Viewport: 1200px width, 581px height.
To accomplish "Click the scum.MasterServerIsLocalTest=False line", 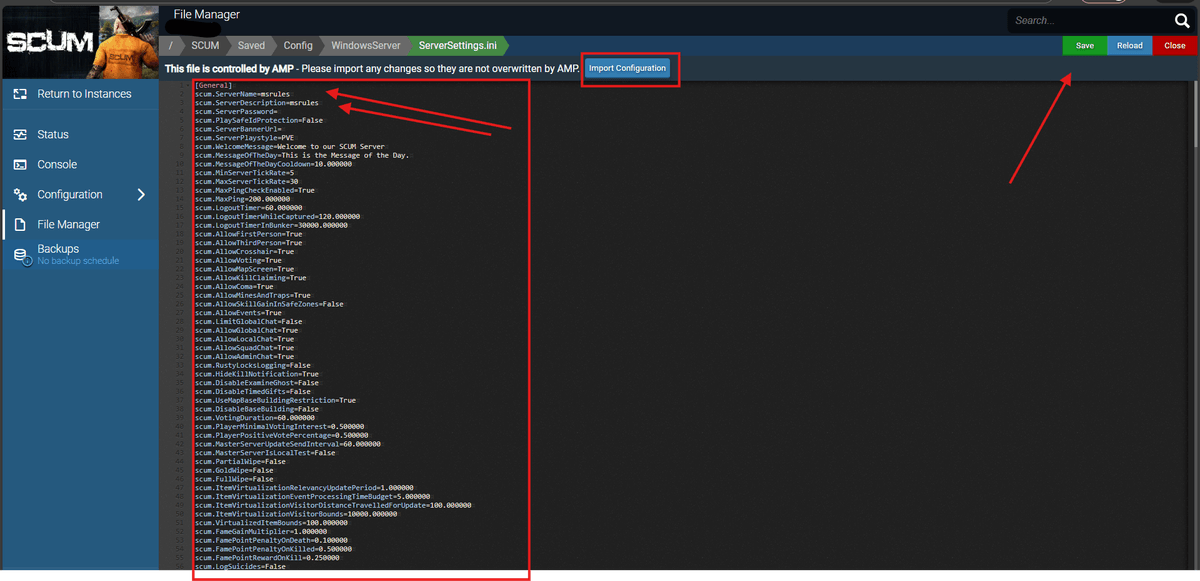I will pyautogui.click(x=265, y=453).
